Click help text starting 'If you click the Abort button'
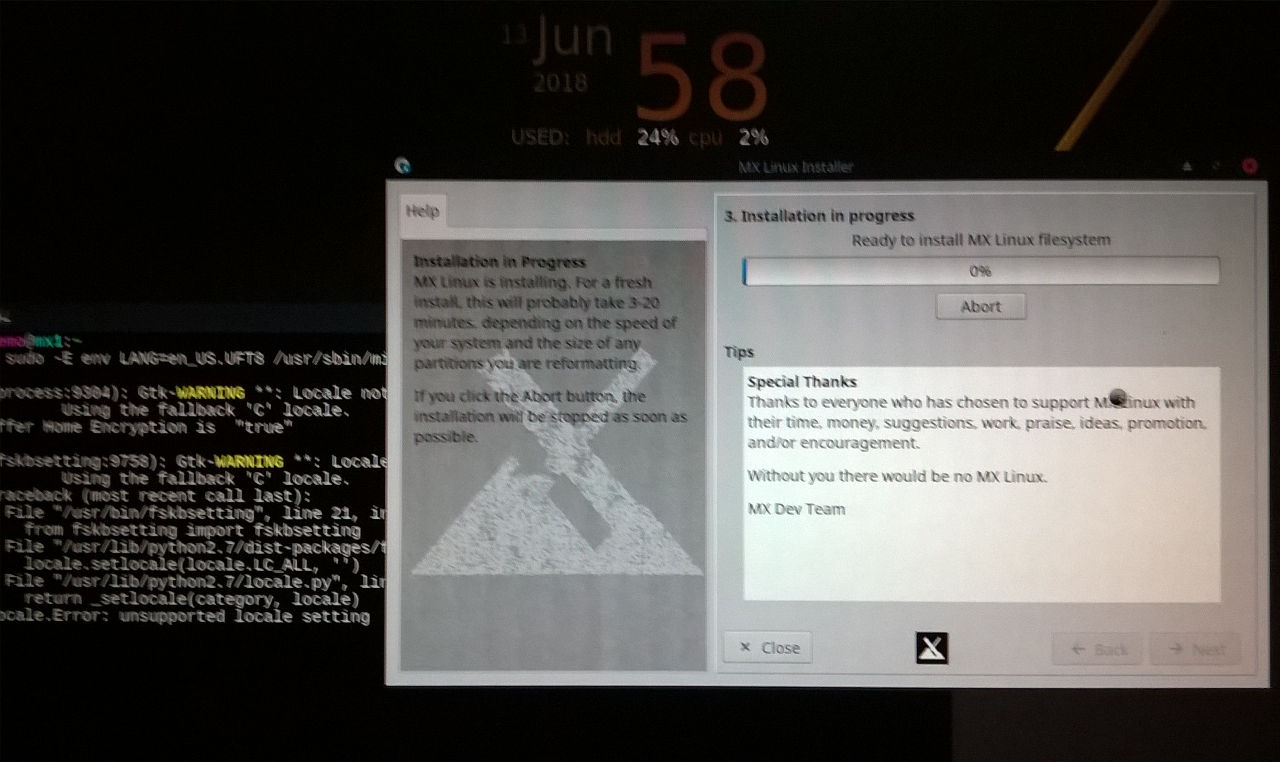 tap(550, 416)
